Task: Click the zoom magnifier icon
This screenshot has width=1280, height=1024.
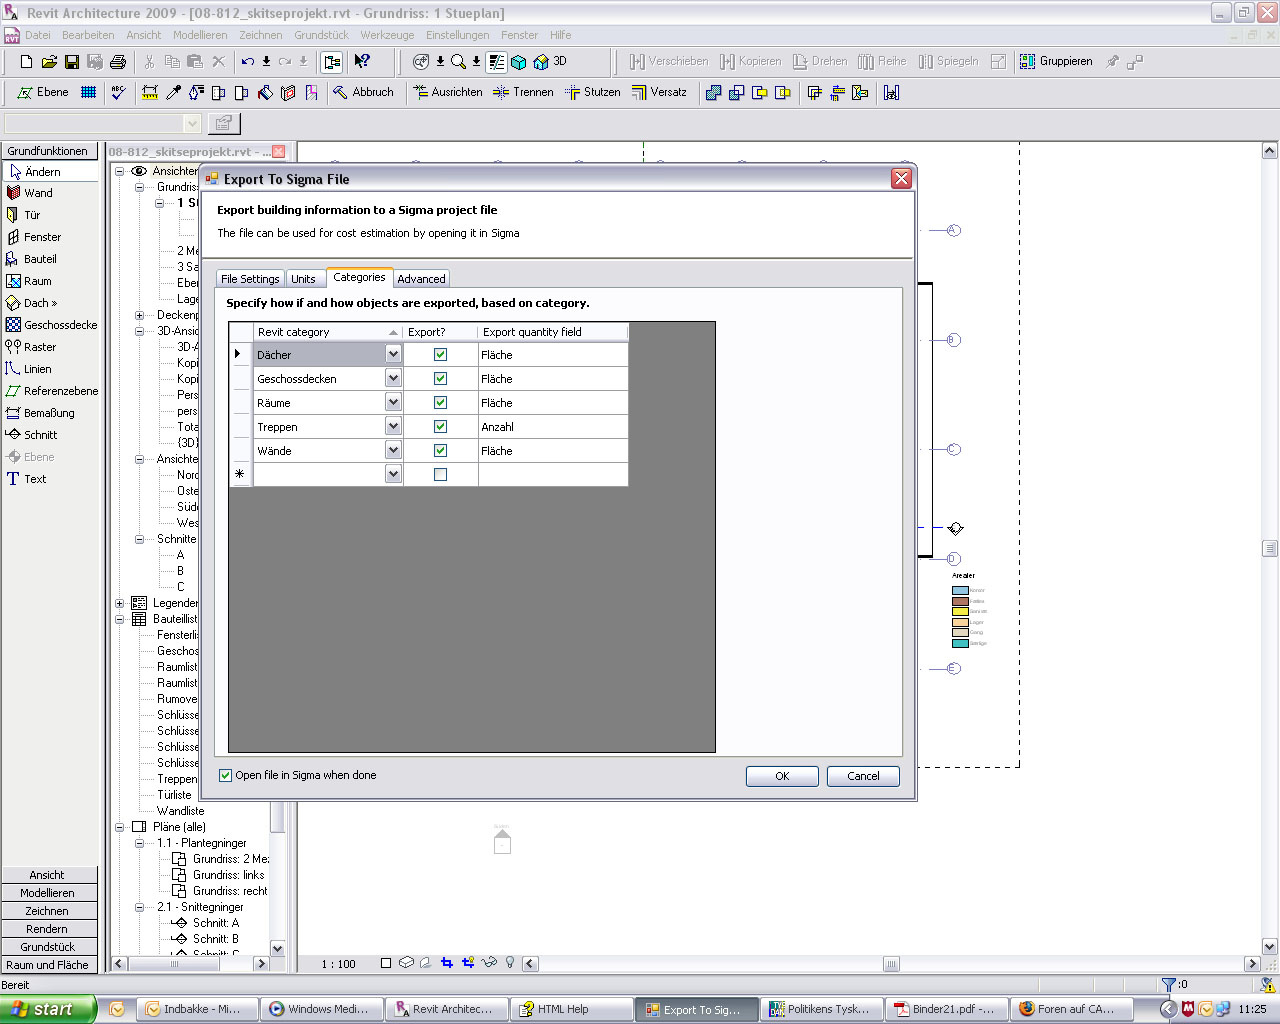Action: (x=458, y=62)
